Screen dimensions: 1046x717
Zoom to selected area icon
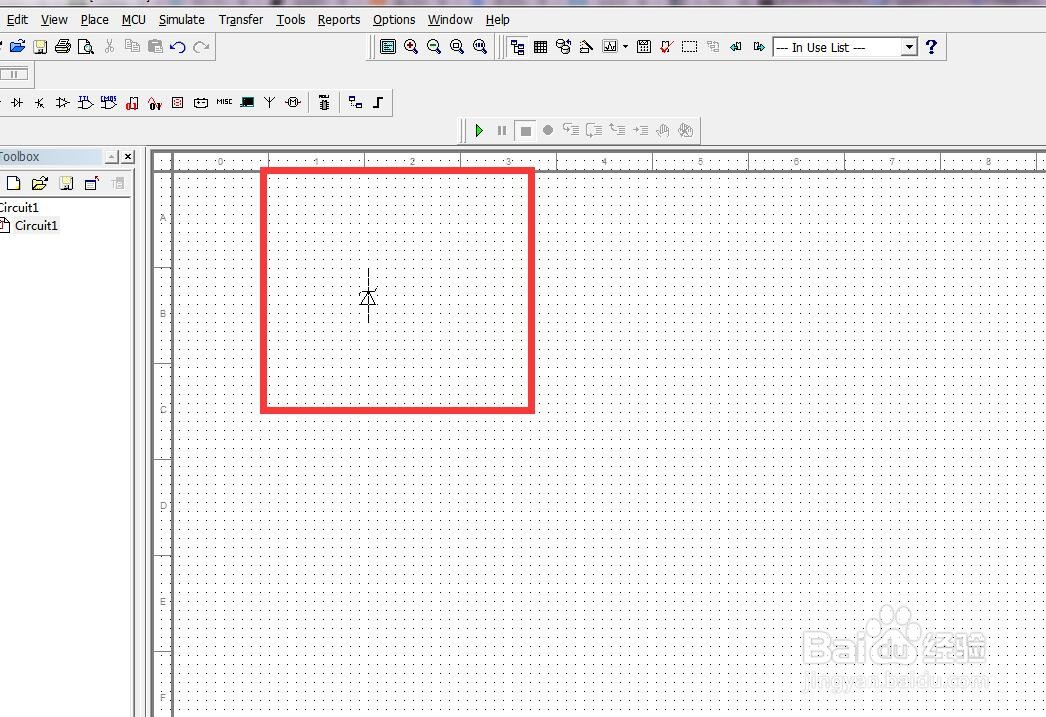click(x=457, y=46)
